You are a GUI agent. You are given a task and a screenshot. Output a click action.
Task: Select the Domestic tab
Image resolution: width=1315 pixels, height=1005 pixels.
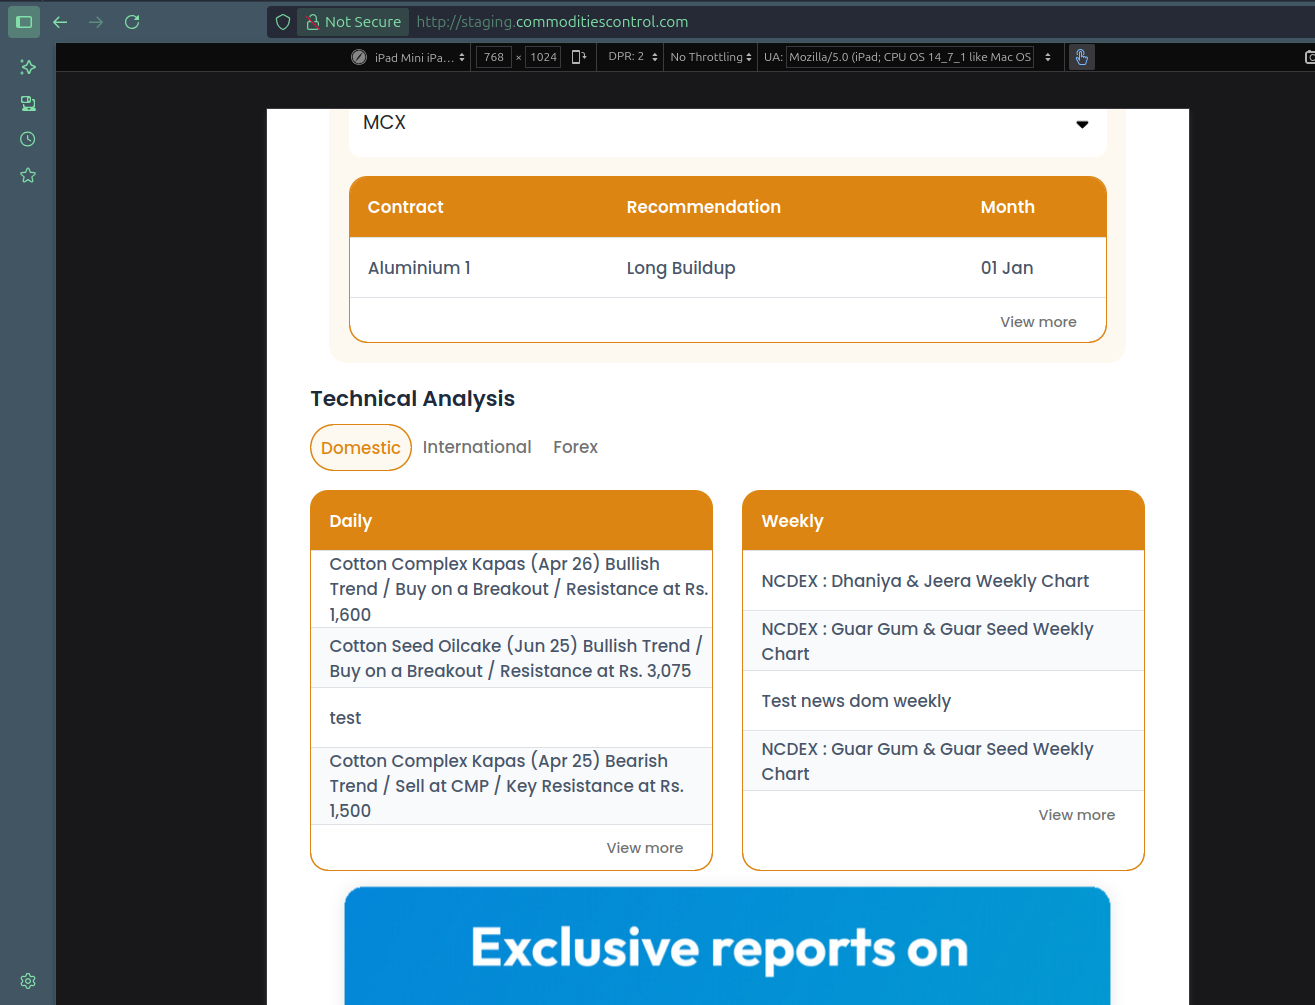(x=361, y=448)
